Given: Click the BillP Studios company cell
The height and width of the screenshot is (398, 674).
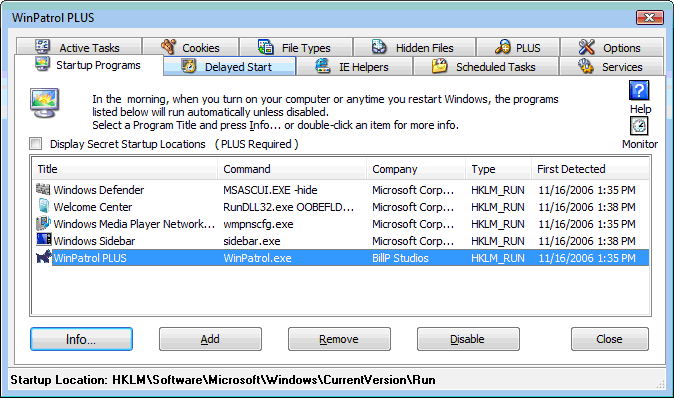Looking at the screenshot, I should pyautogui.click(x=400, y=258).
